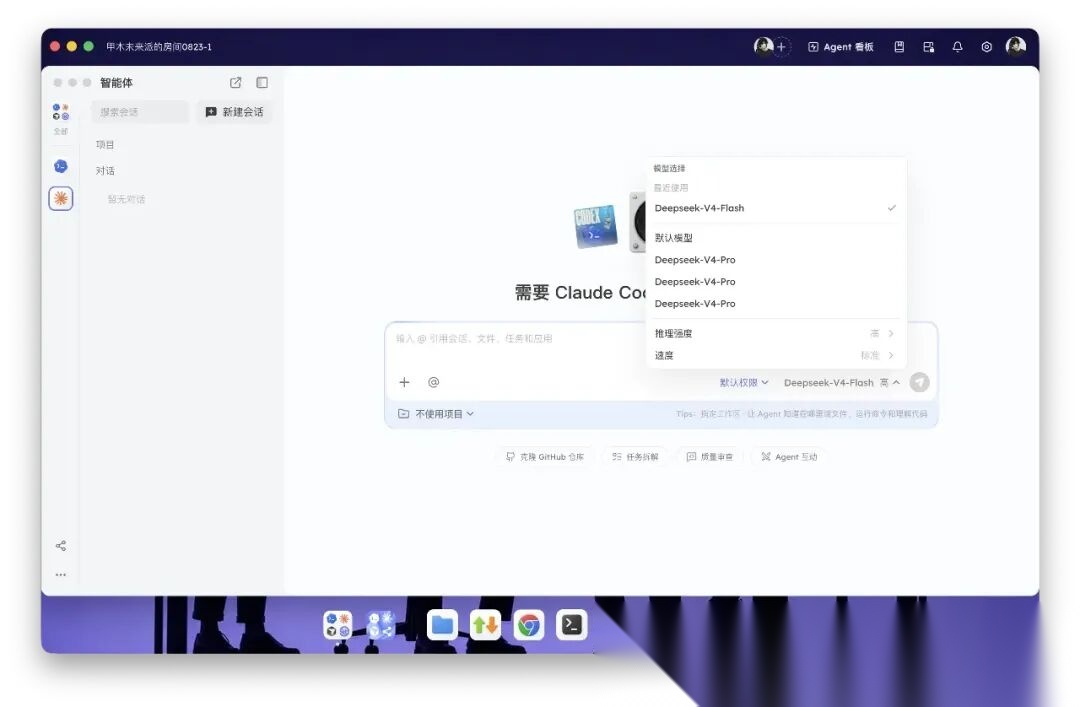Open the up-down arrows transfer app in dock
The height and width of the screenshot is (707, 1080).
point(486,625)
